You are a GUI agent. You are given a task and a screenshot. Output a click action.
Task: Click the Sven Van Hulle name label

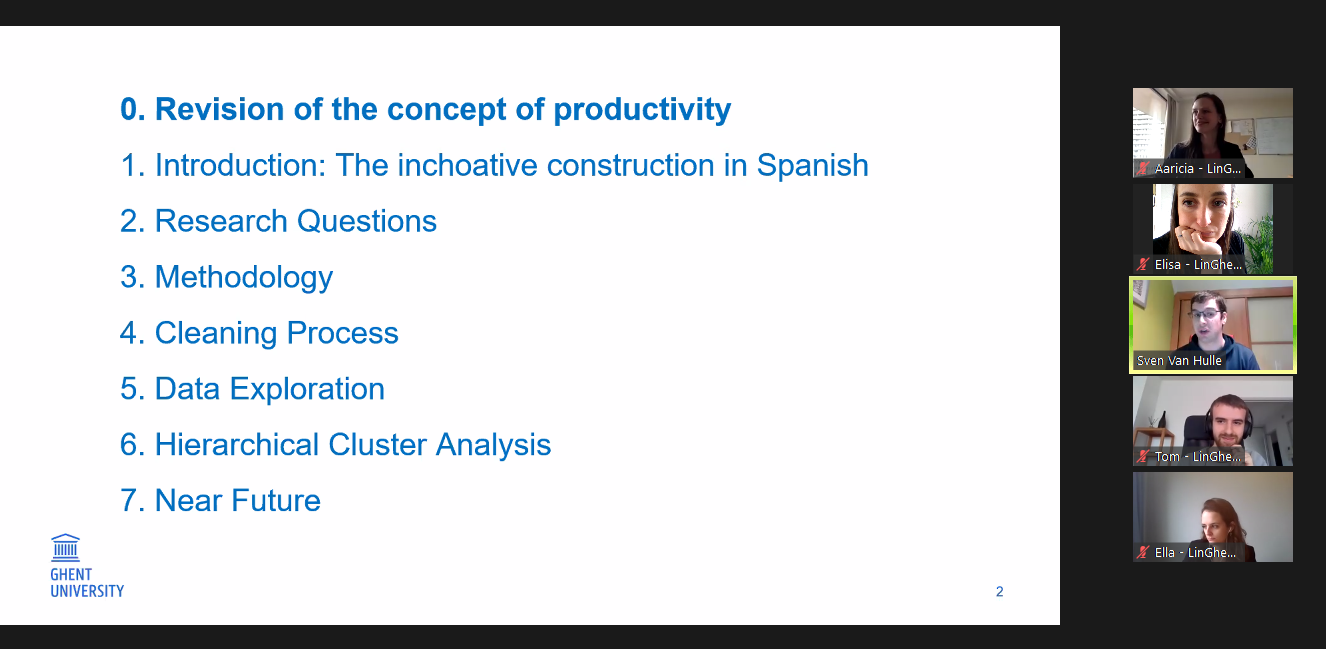(x=1179, y=361)
